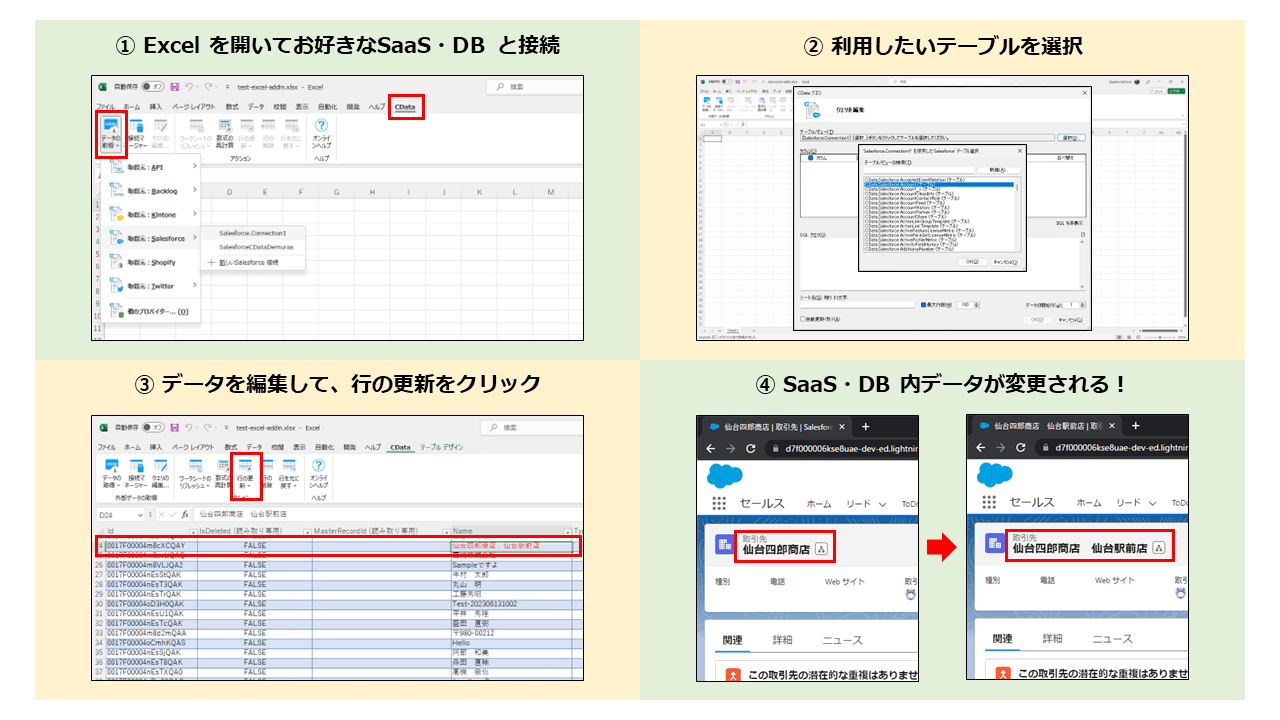Choose the 取得元: Shopify menu entry
The image size is (1280, 720).
150,262
